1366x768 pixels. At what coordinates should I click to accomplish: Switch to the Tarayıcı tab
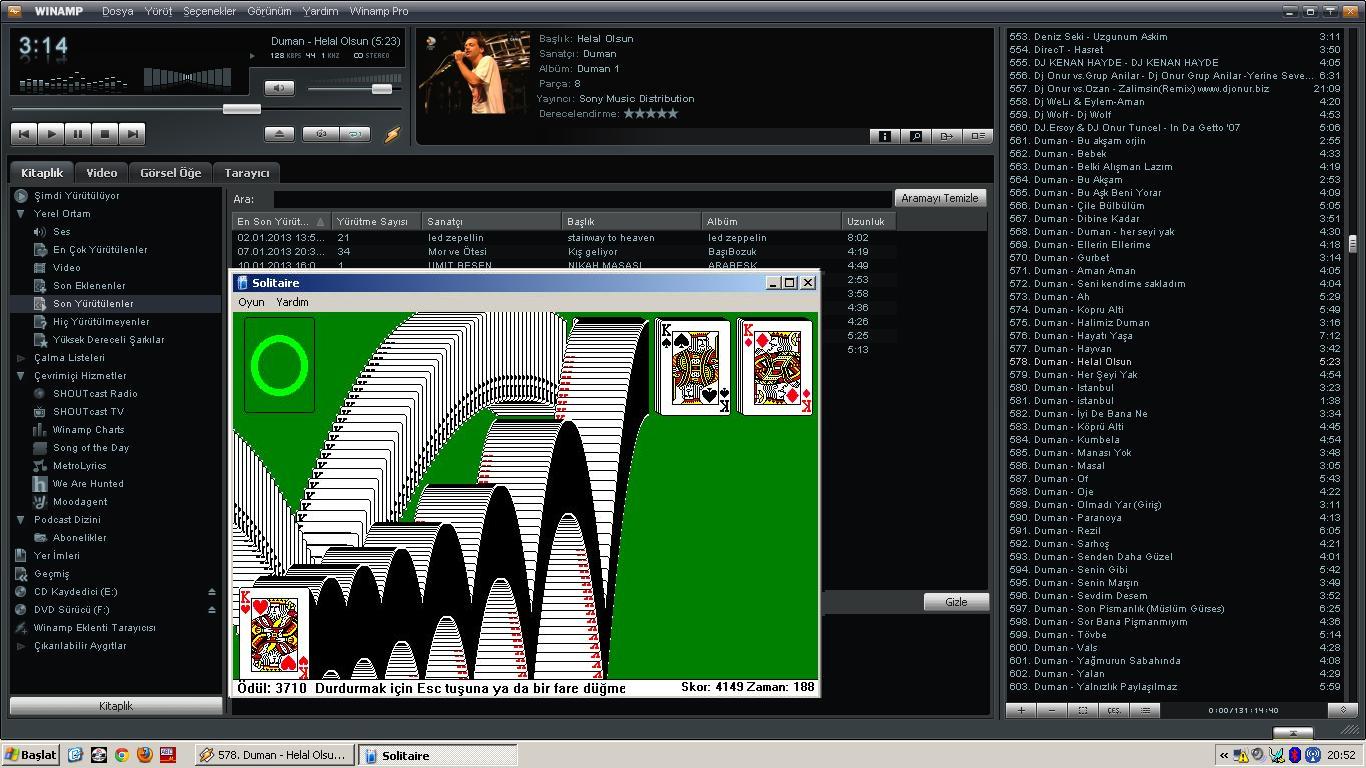(x=247, y=172)
